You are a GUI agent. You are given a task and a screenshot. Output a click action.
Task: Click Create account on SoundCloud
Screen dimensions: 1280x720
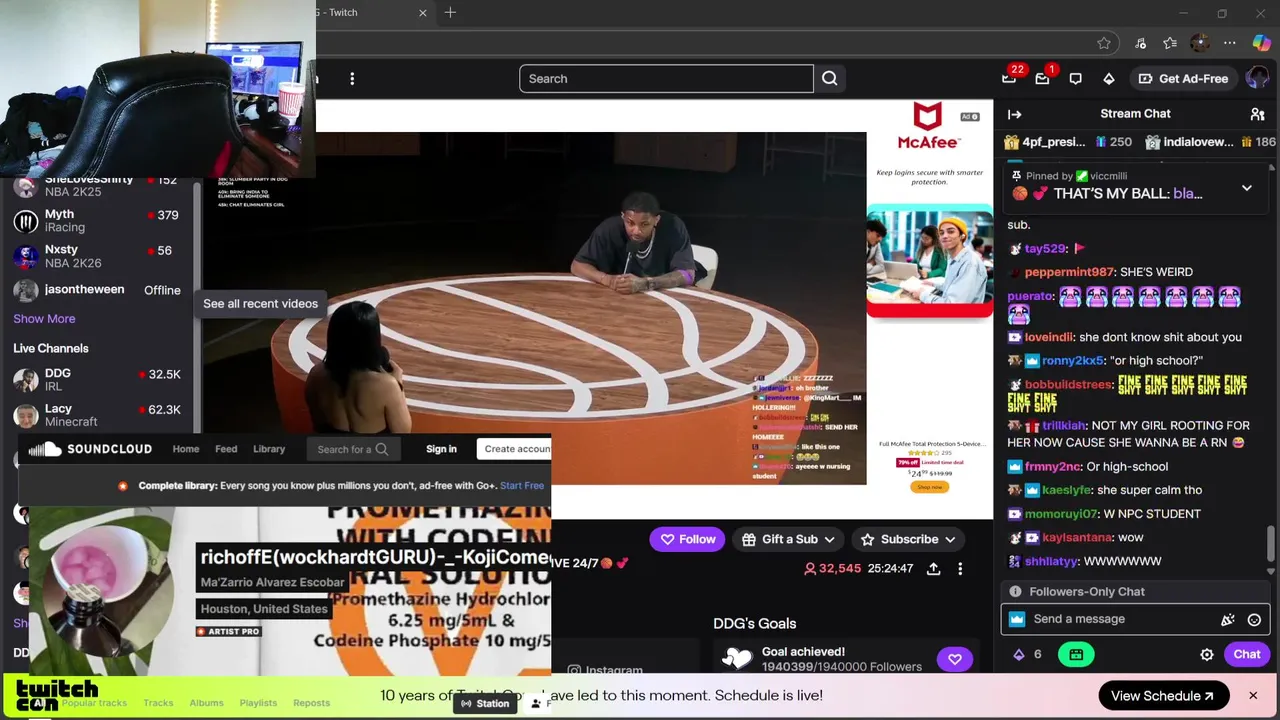pyautogui.click(x=516, y=449)
